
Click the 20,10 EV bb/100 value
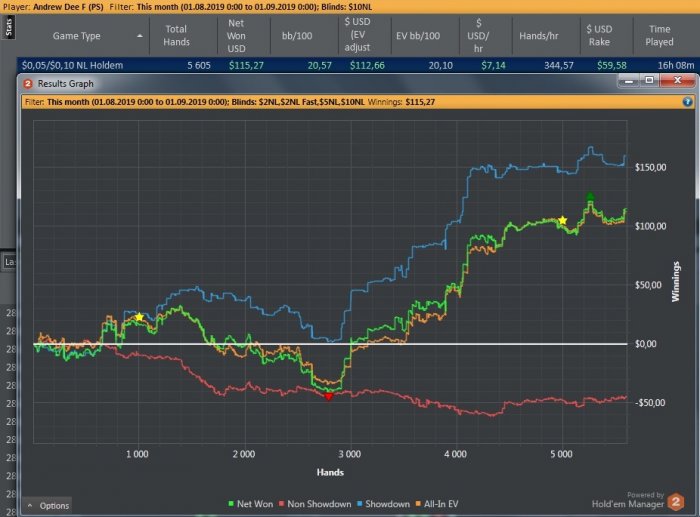440,66
